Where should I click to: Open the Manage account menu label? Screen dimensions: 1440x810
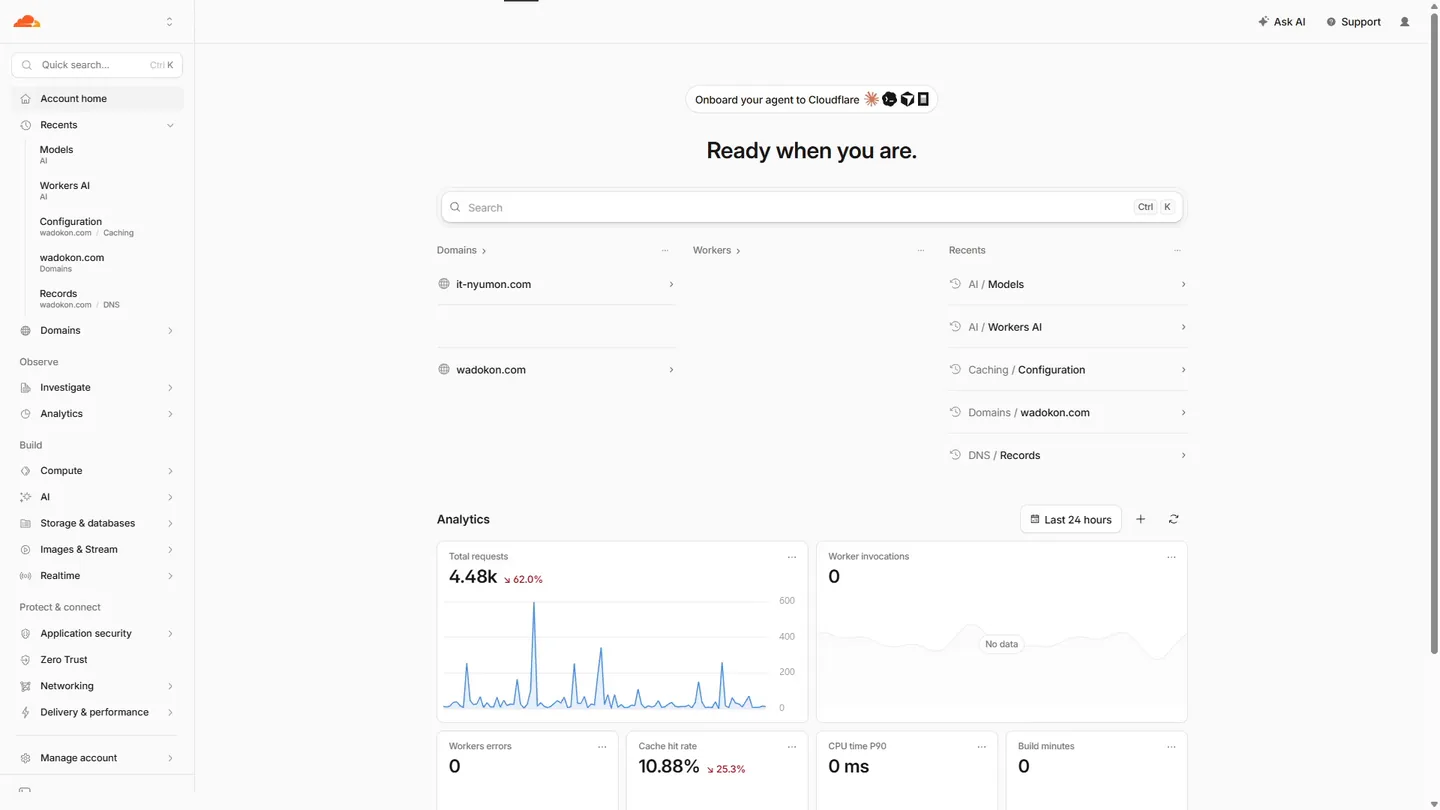pos(79,758)
